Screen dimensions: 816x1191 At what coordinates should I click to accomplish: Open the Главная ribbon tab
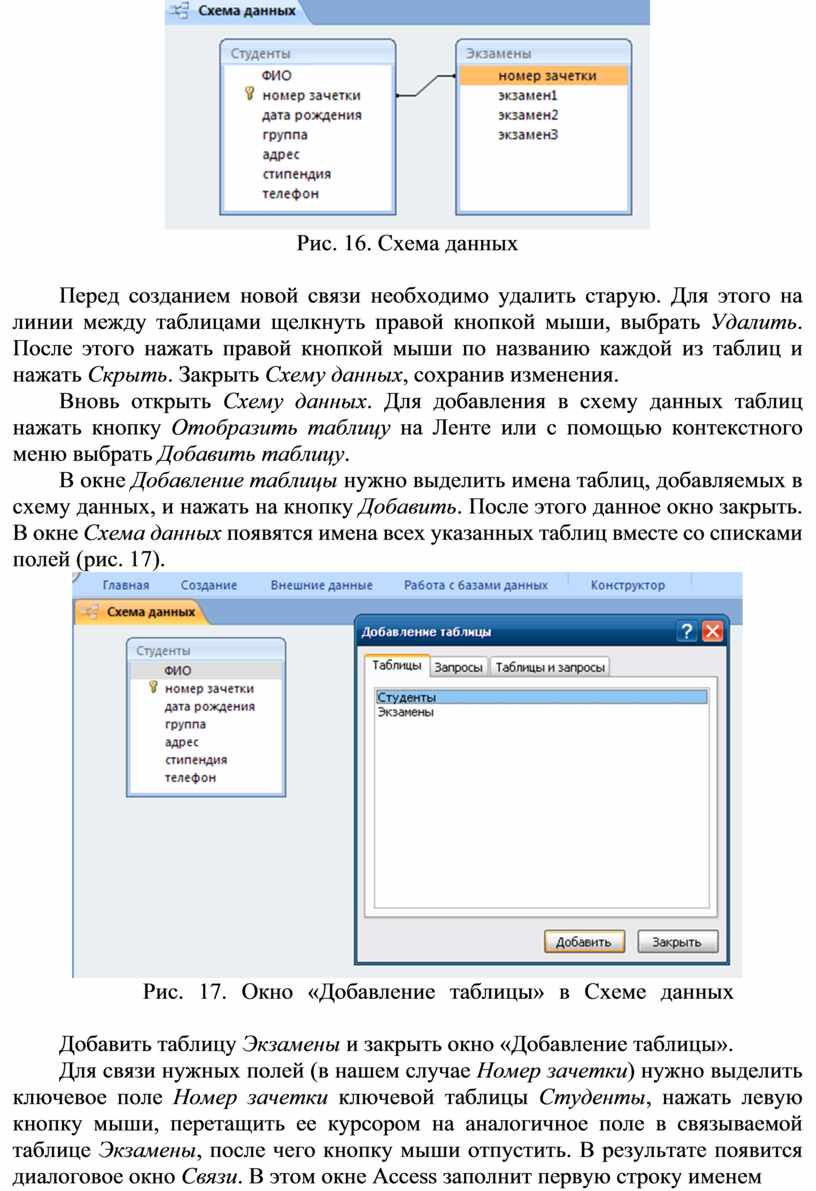[125, 585]
